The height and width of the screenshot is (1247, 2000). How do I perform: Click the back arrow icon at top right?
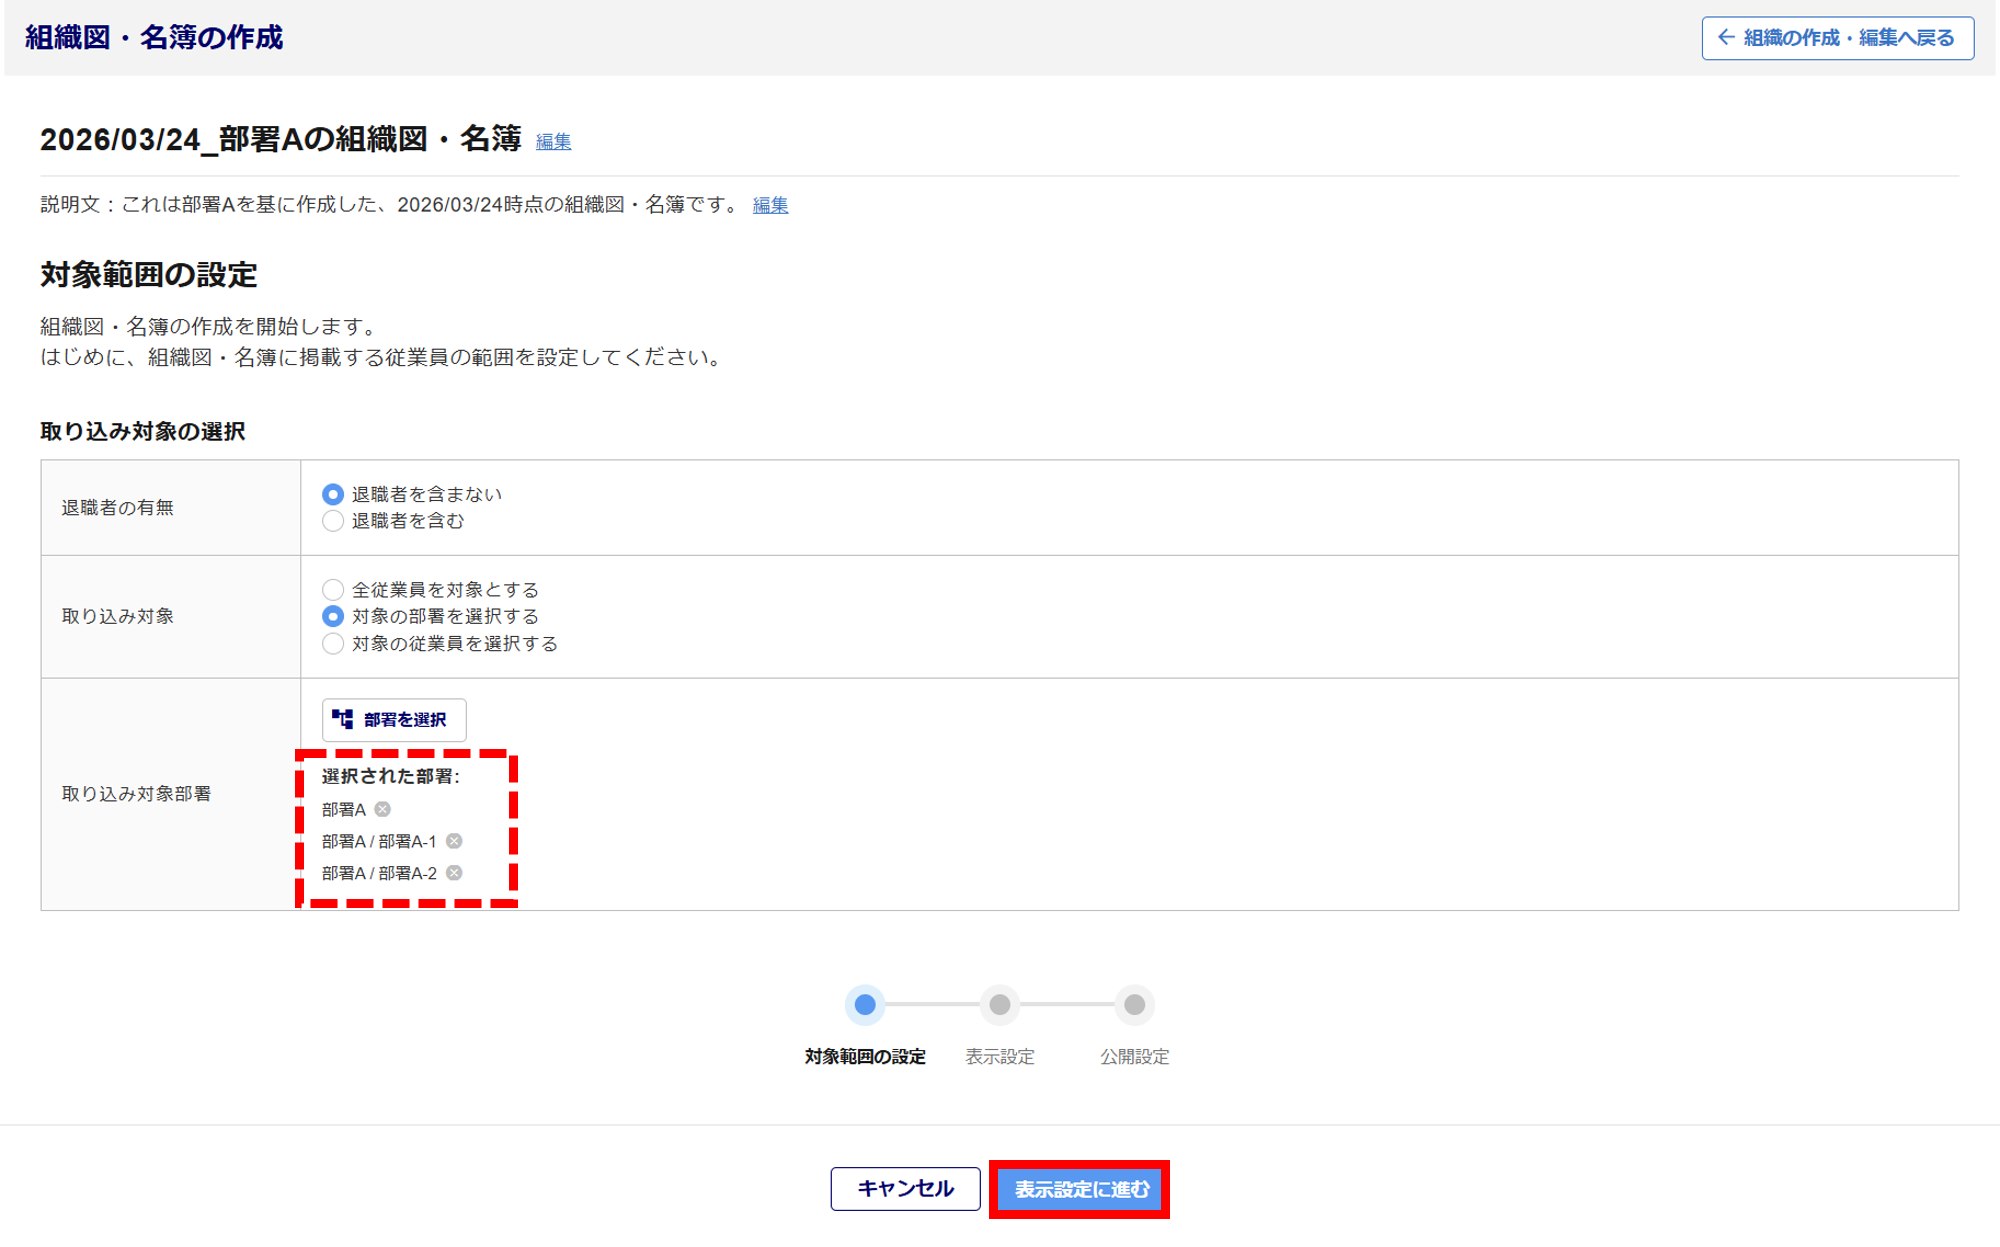click(x=1726, y=38)
